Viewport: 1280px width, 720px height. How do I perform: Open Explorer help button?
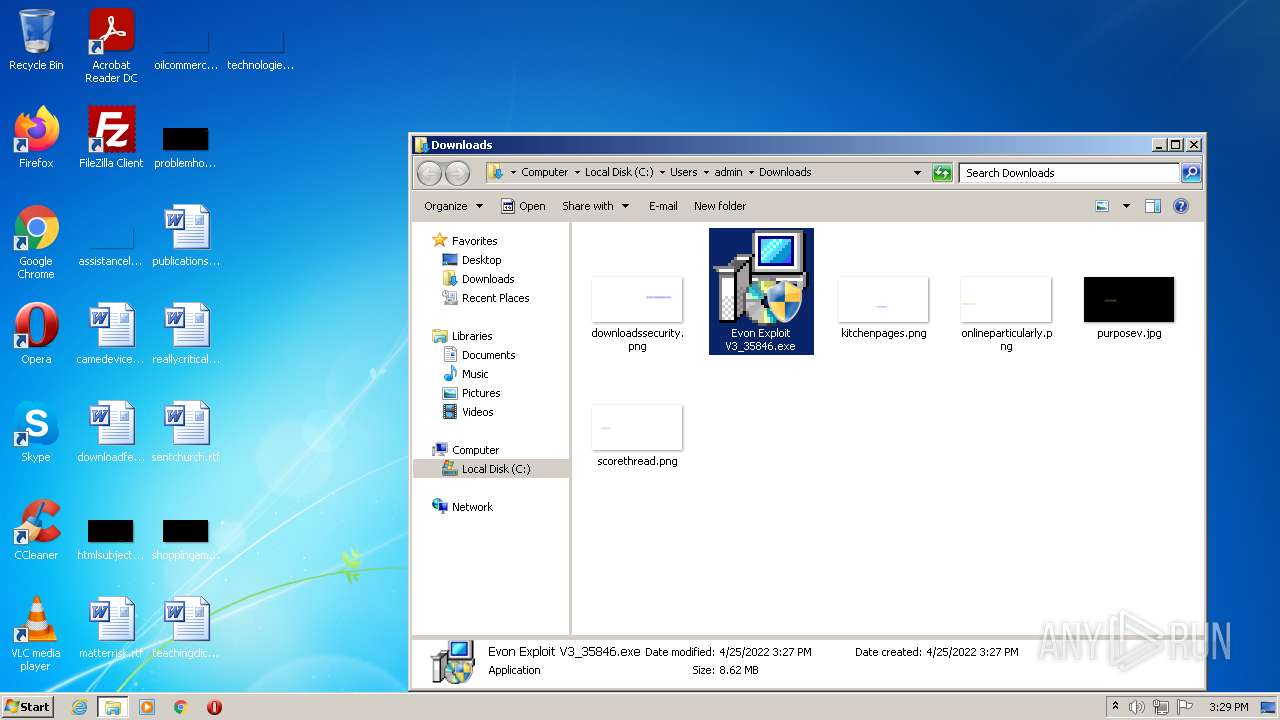1181,206
